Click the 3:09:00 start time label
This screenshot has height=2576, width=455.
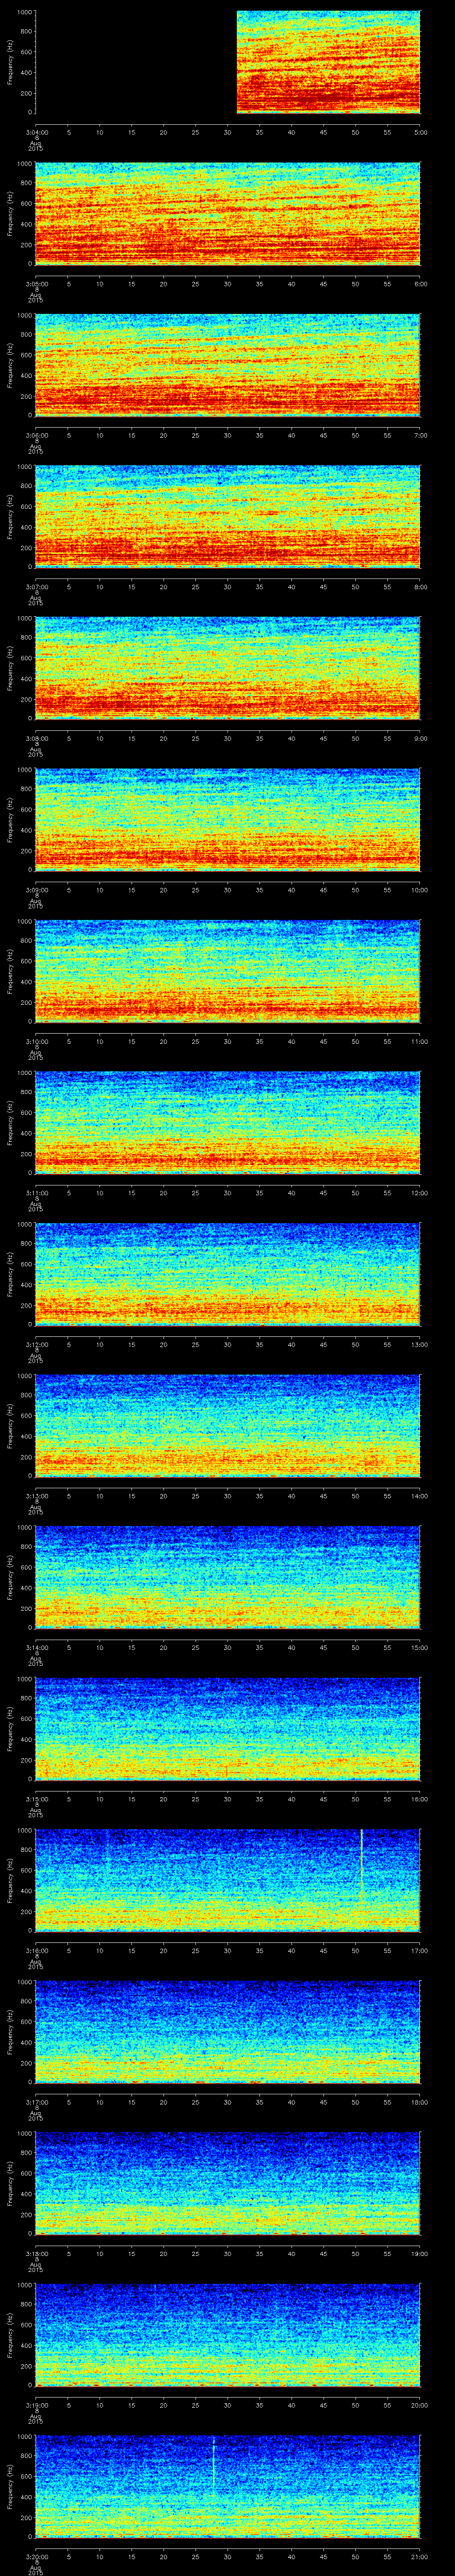(x=36, y=890)
